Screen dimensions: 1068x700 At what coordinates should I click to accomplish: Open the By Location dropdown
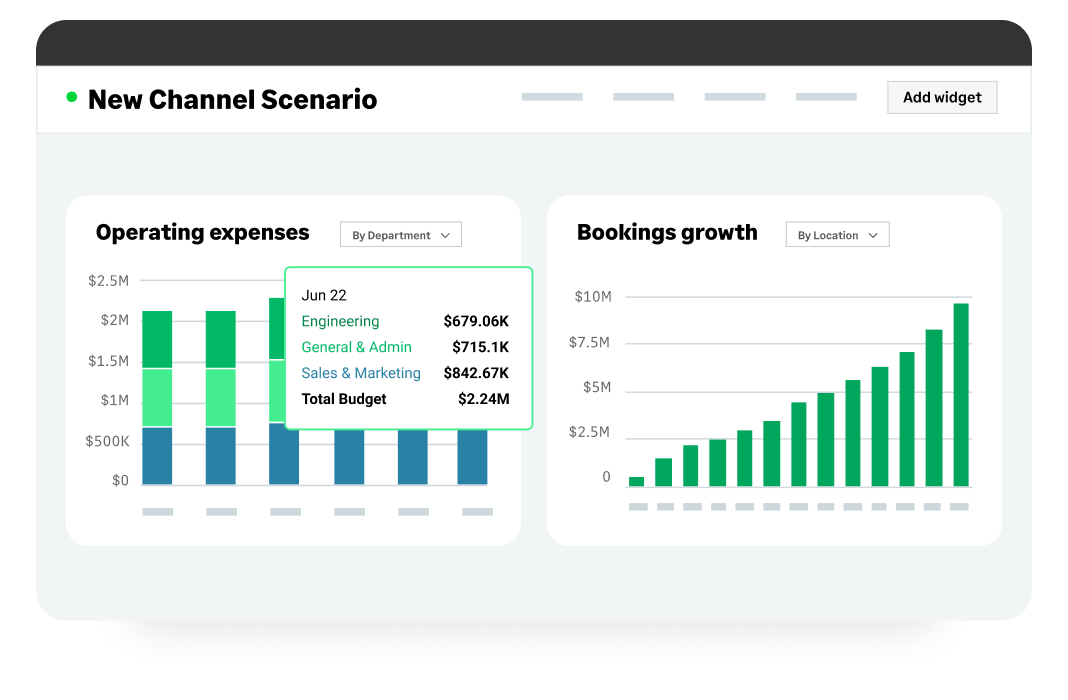coord(837,234)
